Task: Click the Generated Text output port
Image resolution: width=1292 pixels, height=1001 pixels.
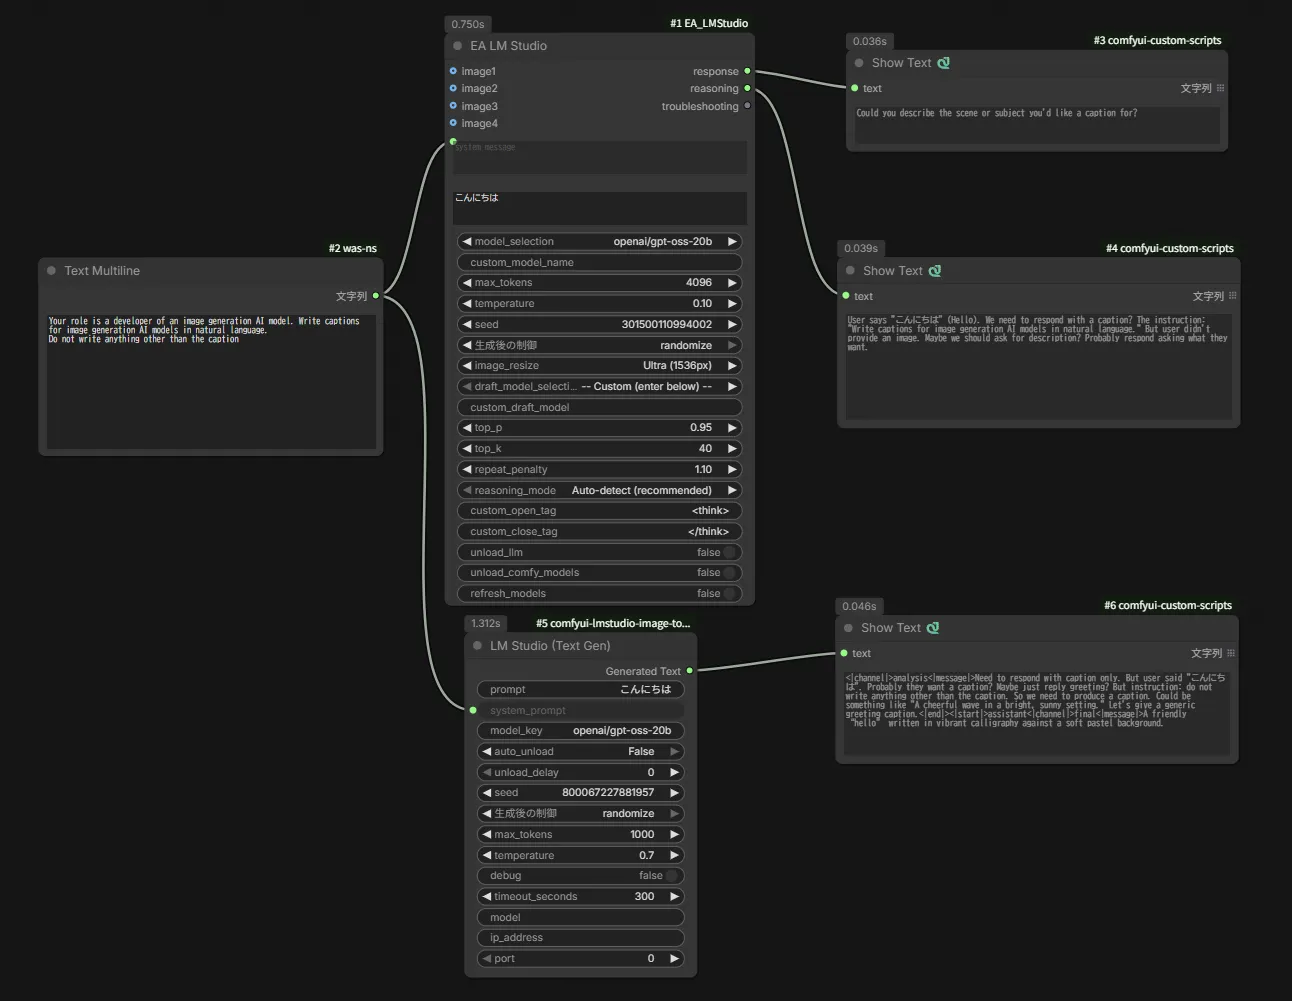Action: coord(689,671)
